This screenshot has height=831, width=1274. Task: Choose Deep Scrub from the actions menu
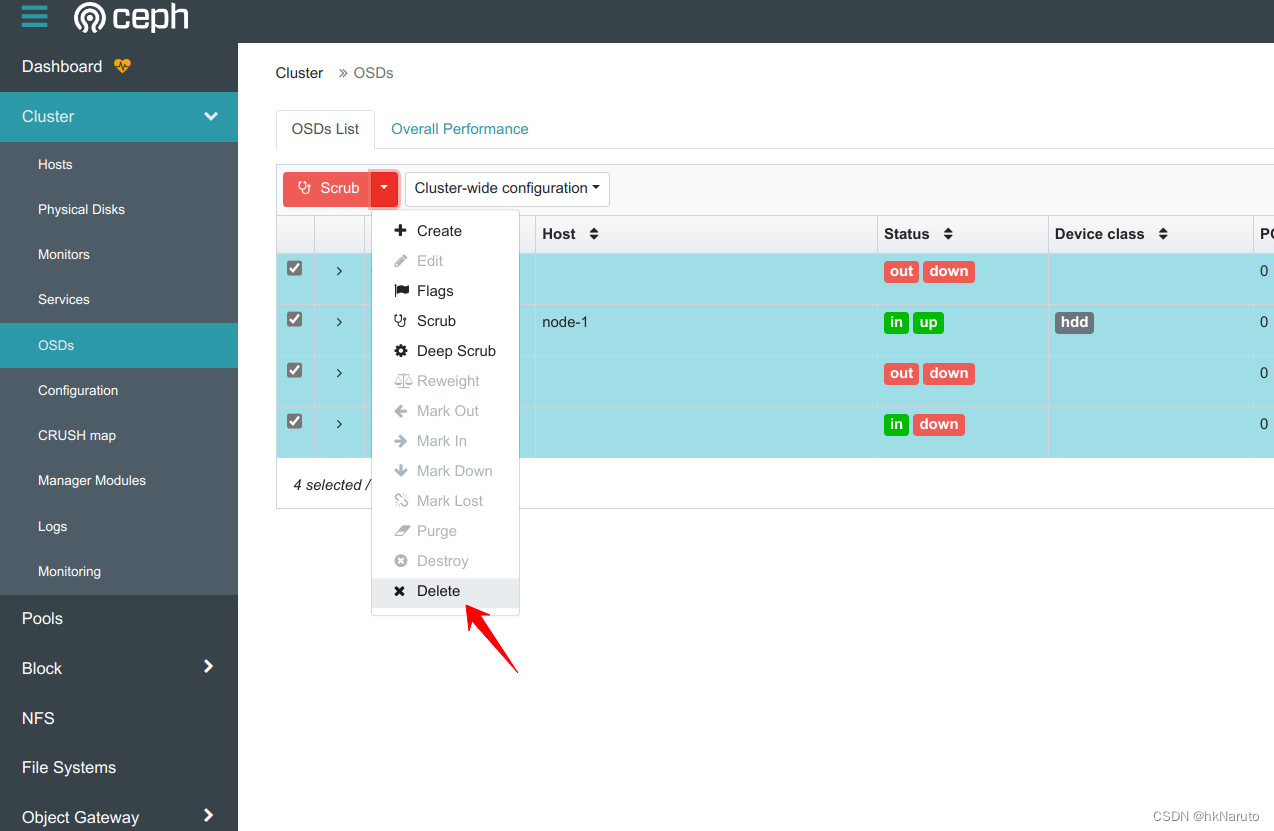445,351
